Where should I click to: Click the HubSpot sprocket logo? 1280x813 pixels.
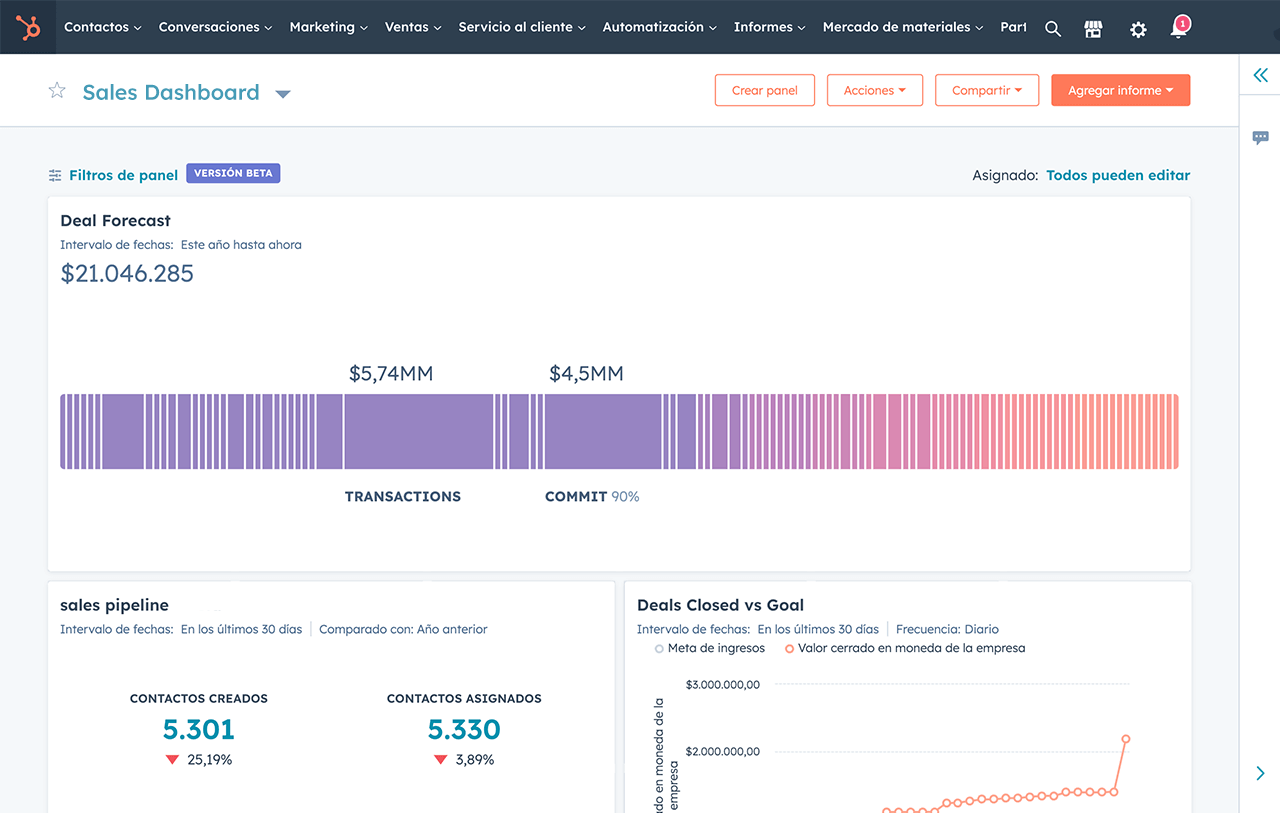click(28, 27)
